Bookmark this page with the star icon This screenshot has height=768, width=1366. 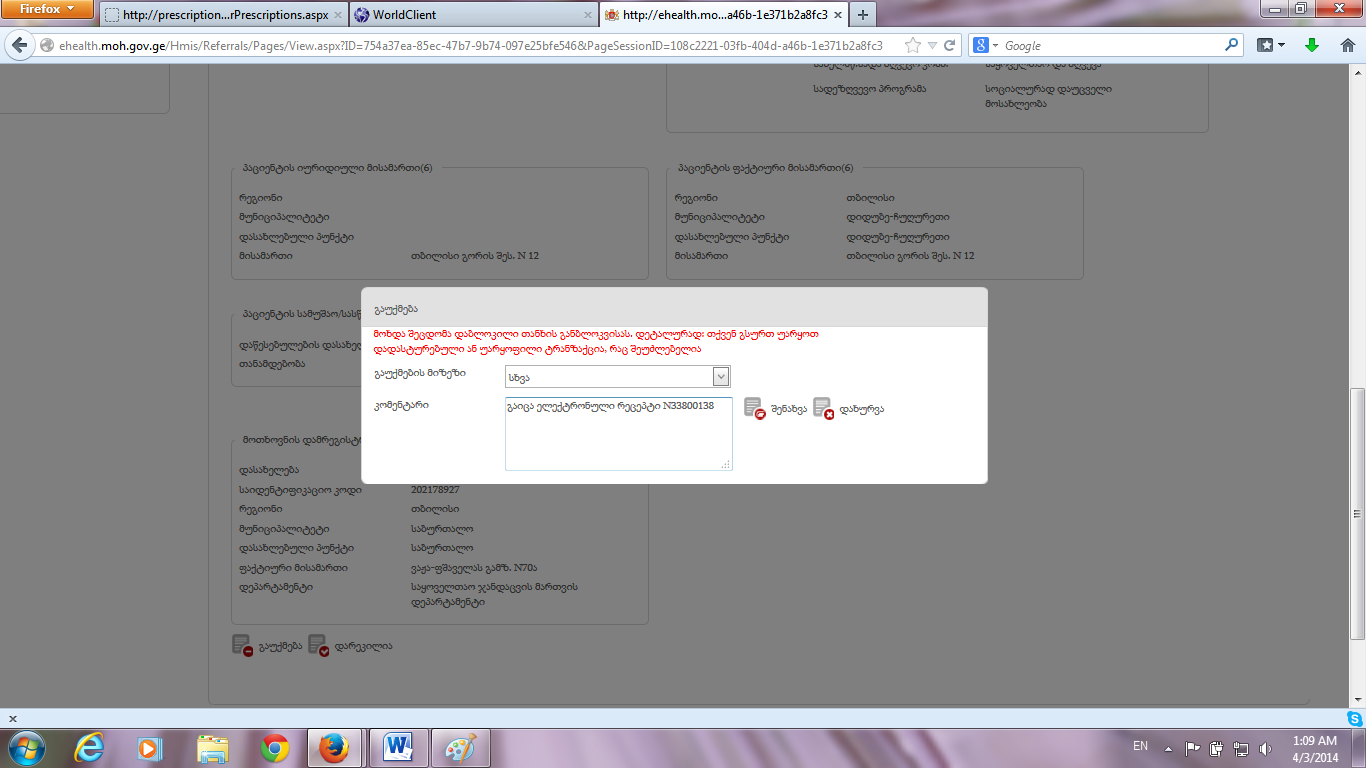pos(912,46)
